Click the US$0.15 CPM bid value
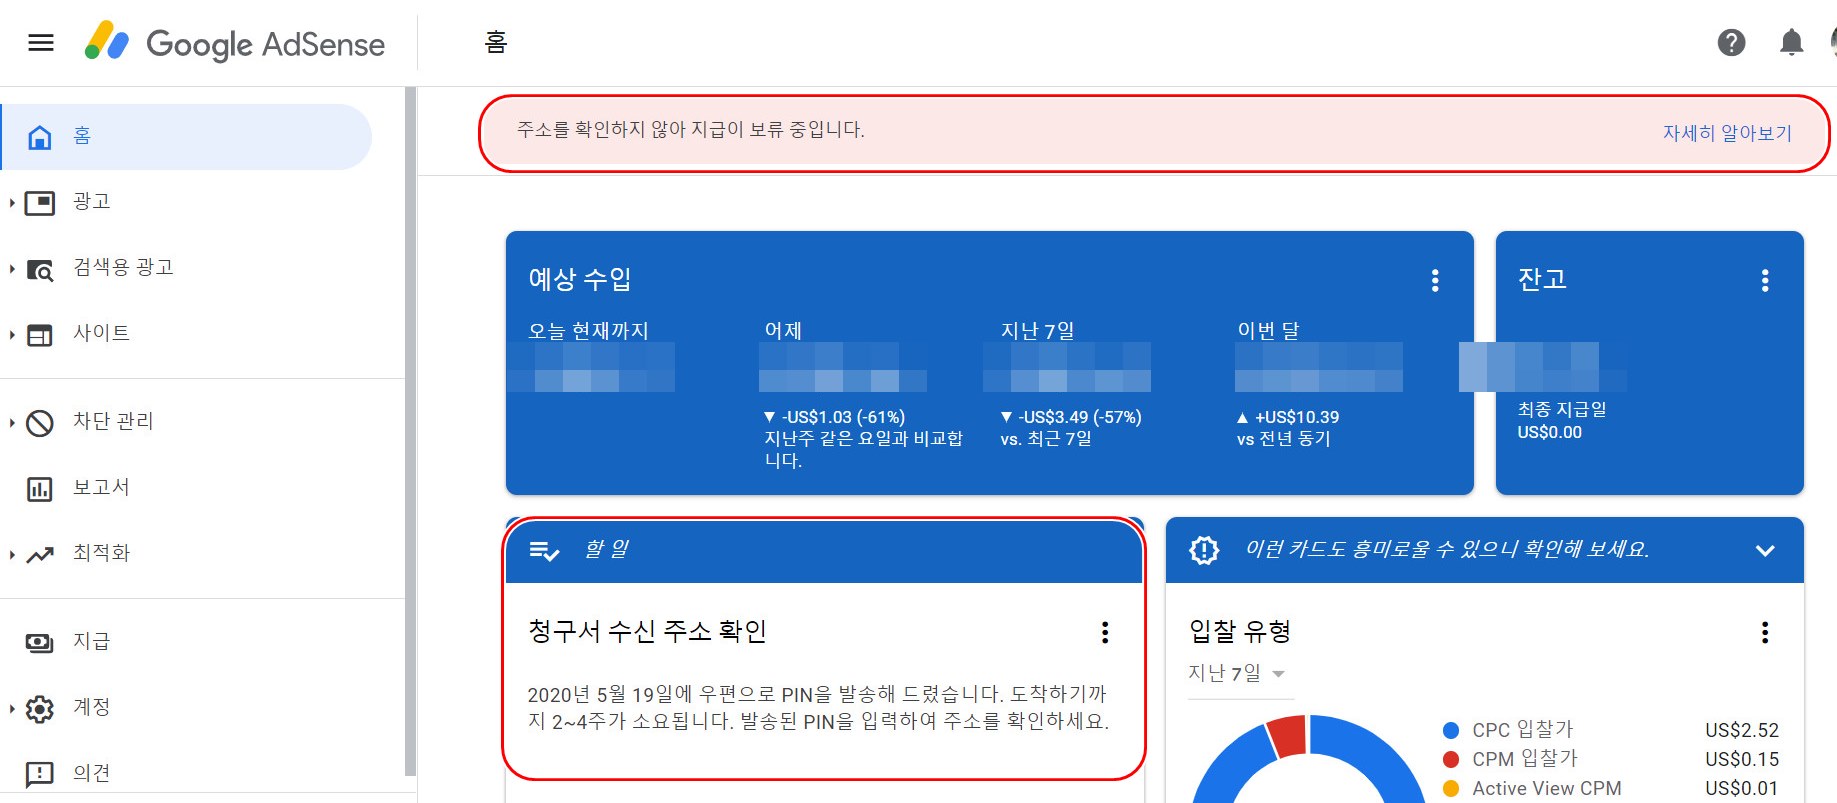Screen dimensions: 1837x803 point(1742,759)
